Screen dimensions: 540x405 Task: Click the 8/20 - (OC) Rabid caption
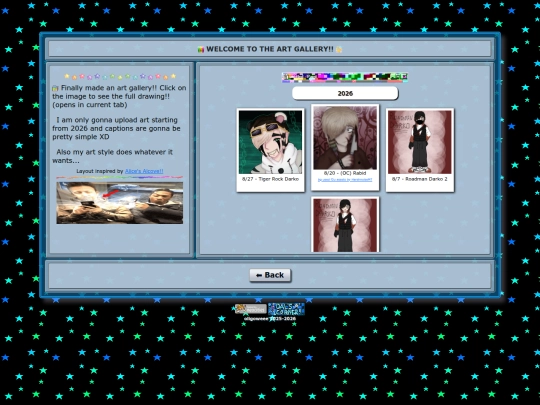[x=345, y=173]
